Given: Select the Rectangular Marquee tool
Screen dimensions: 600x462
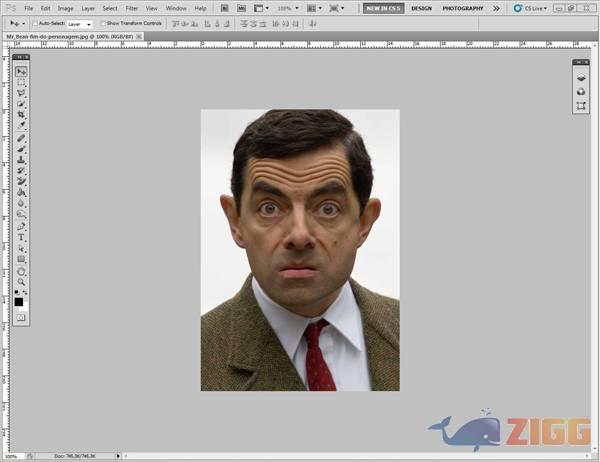Looking at the screenshot, I should coord(21,83).
